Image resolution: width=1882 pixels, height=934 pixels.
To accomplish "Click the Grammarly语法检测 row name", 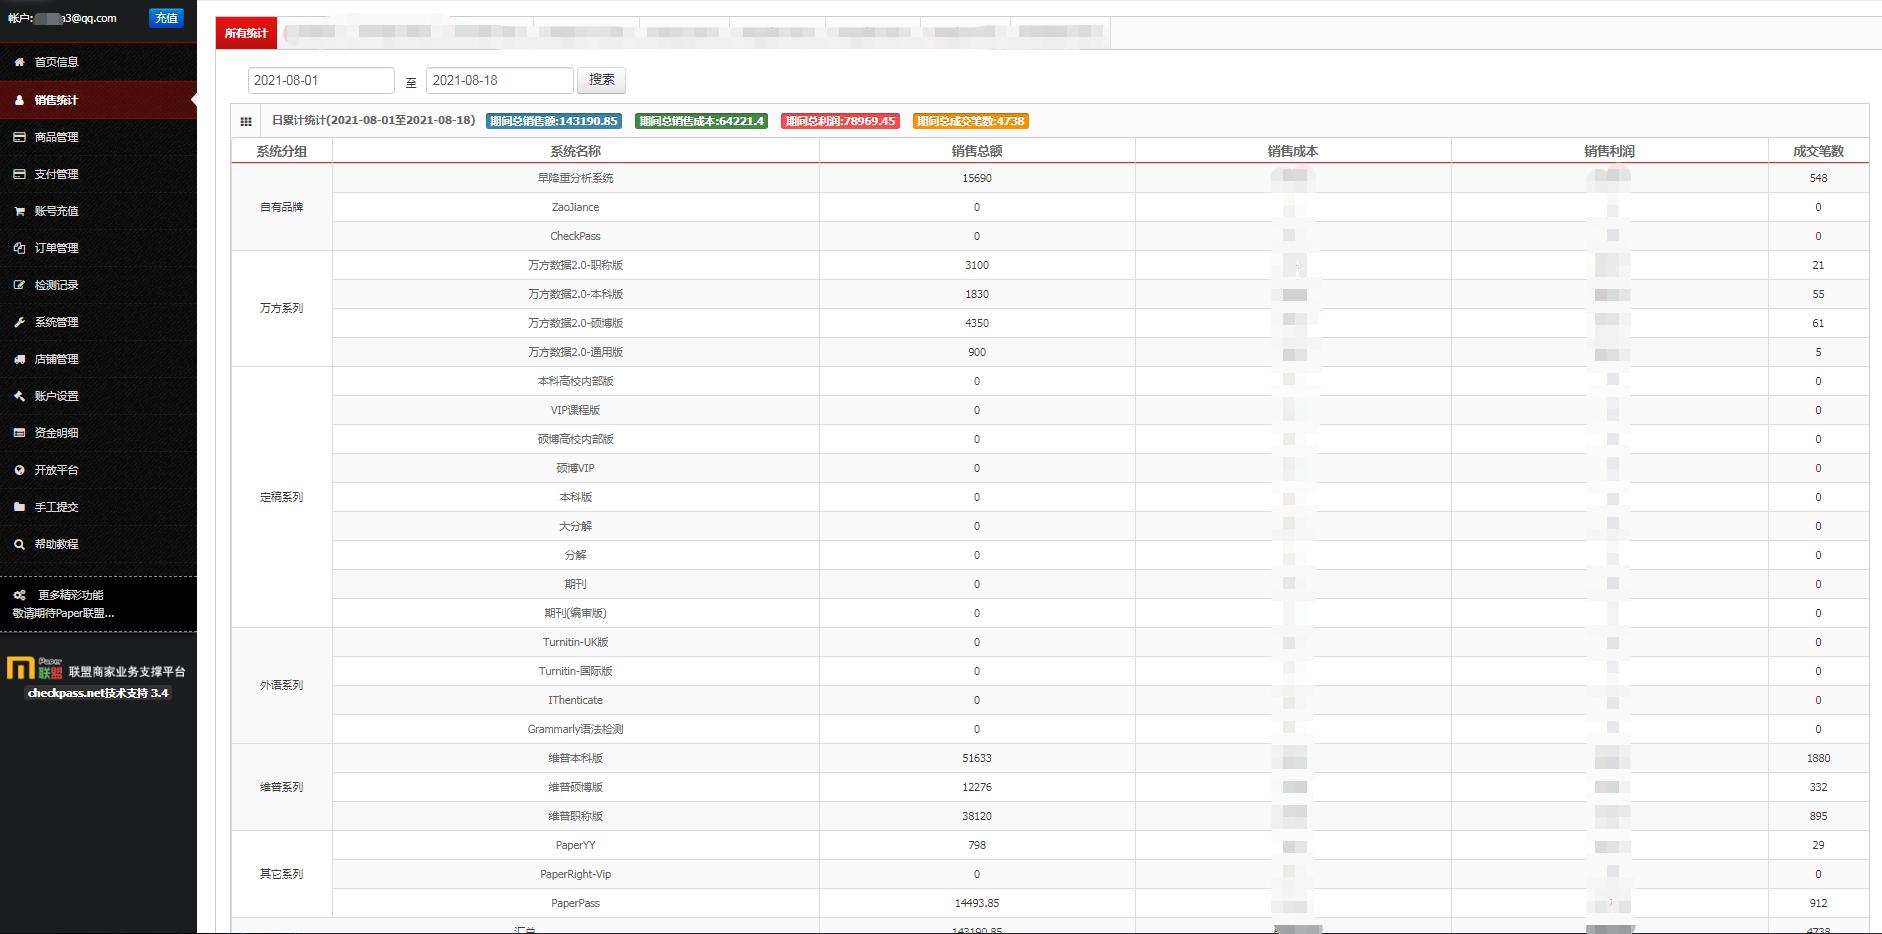I will 576,729.
